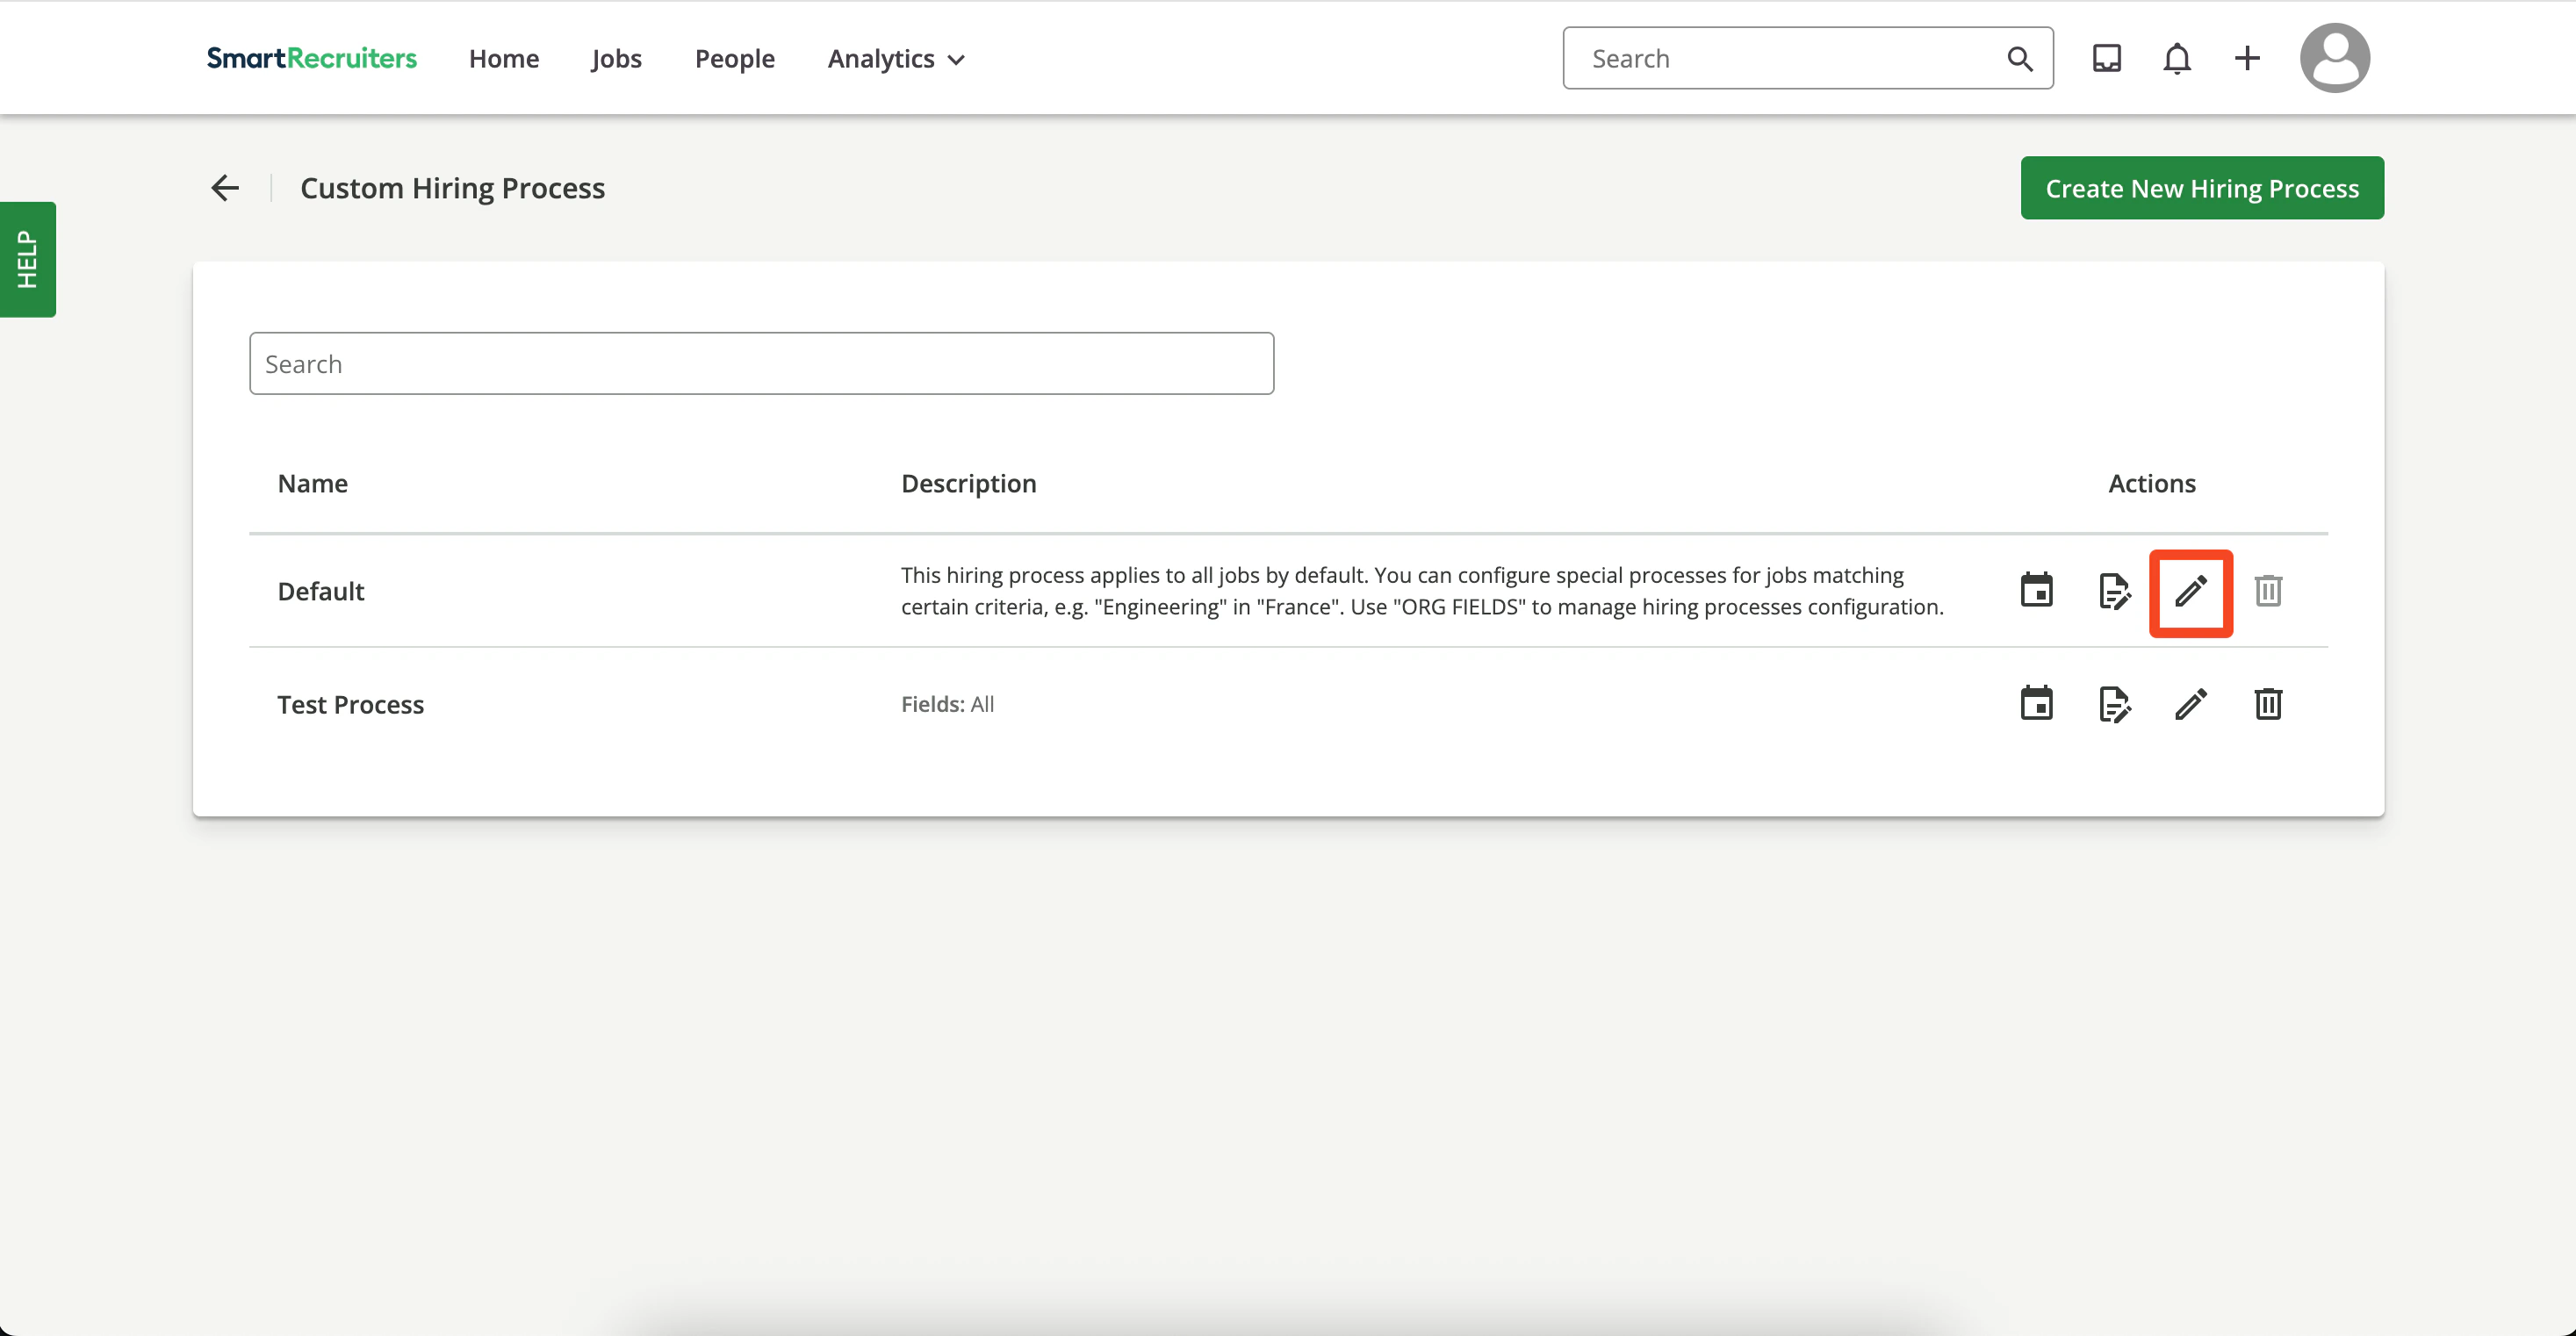Viewport: 2576px width, 1336px height.
Task: Open the inbox icon in top bar
Action: (2107, 58)
